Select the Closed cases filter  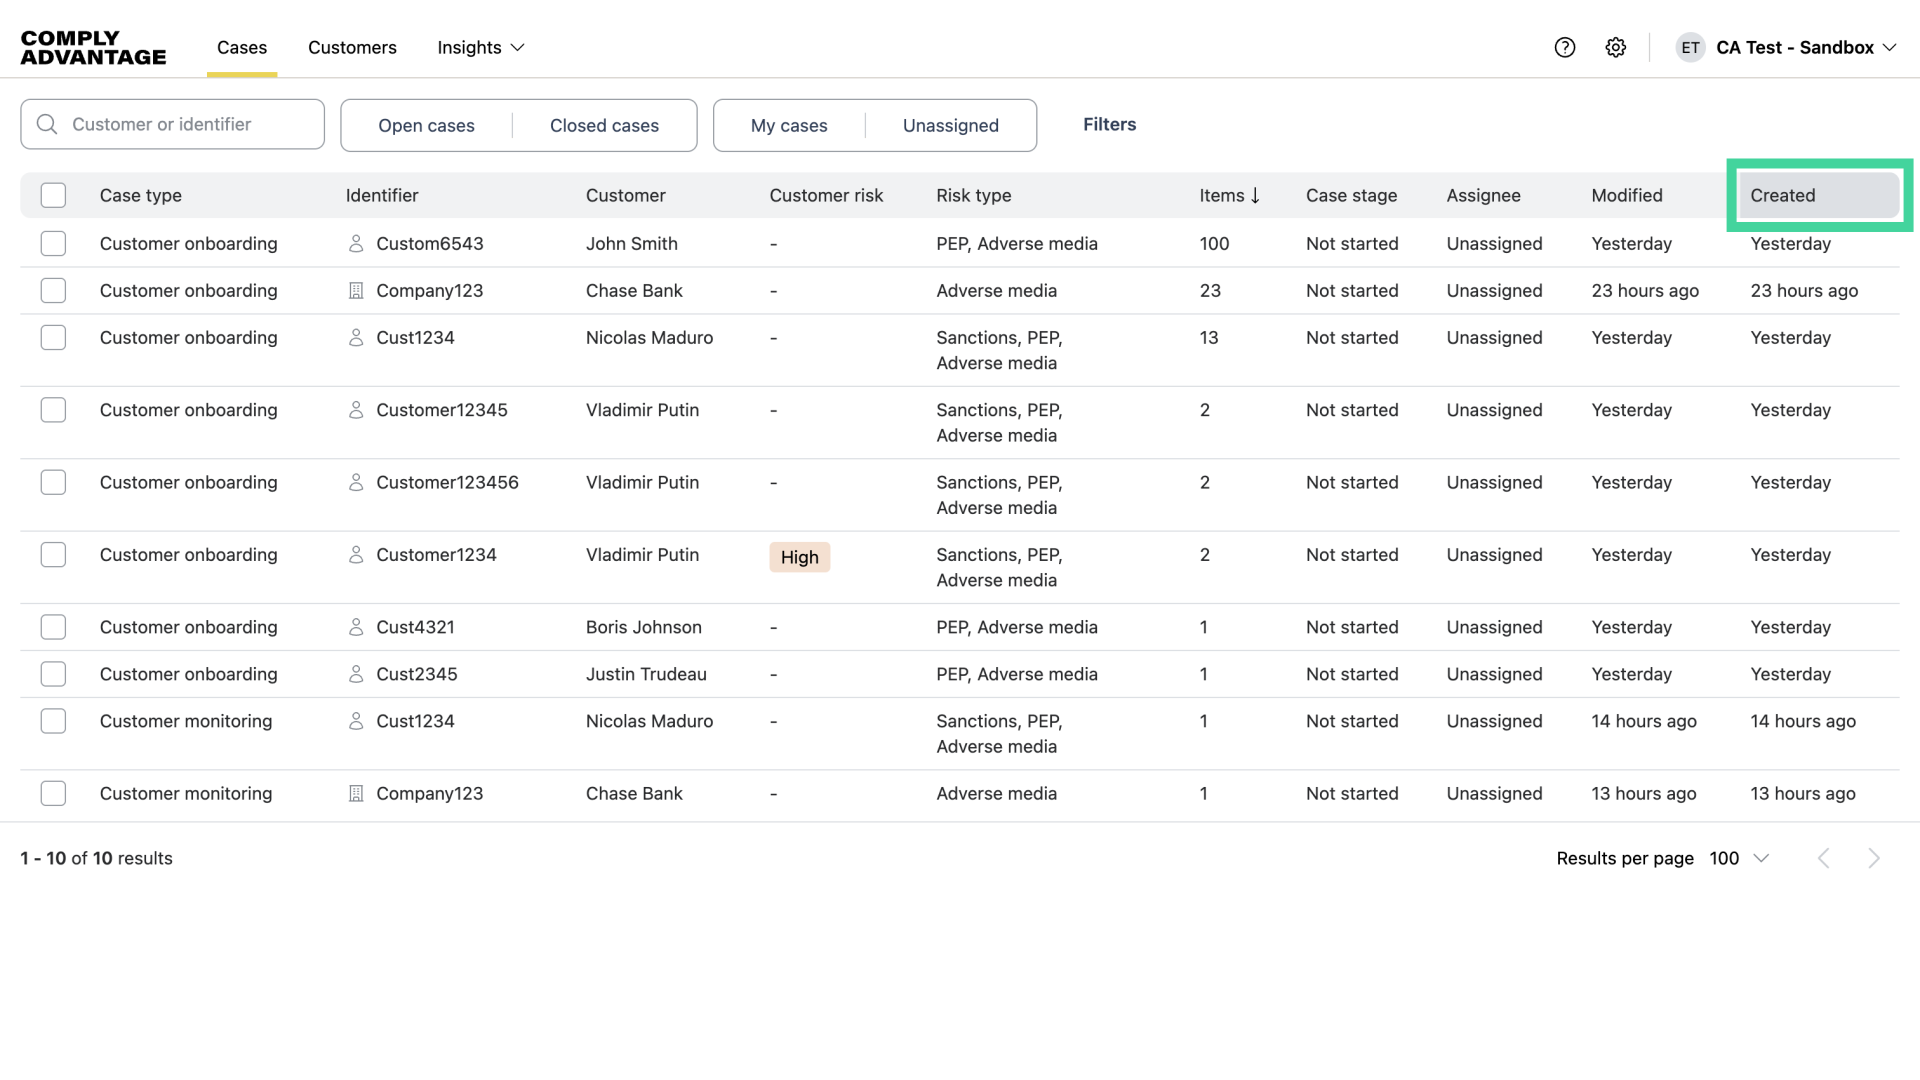[x=604, y=125]
